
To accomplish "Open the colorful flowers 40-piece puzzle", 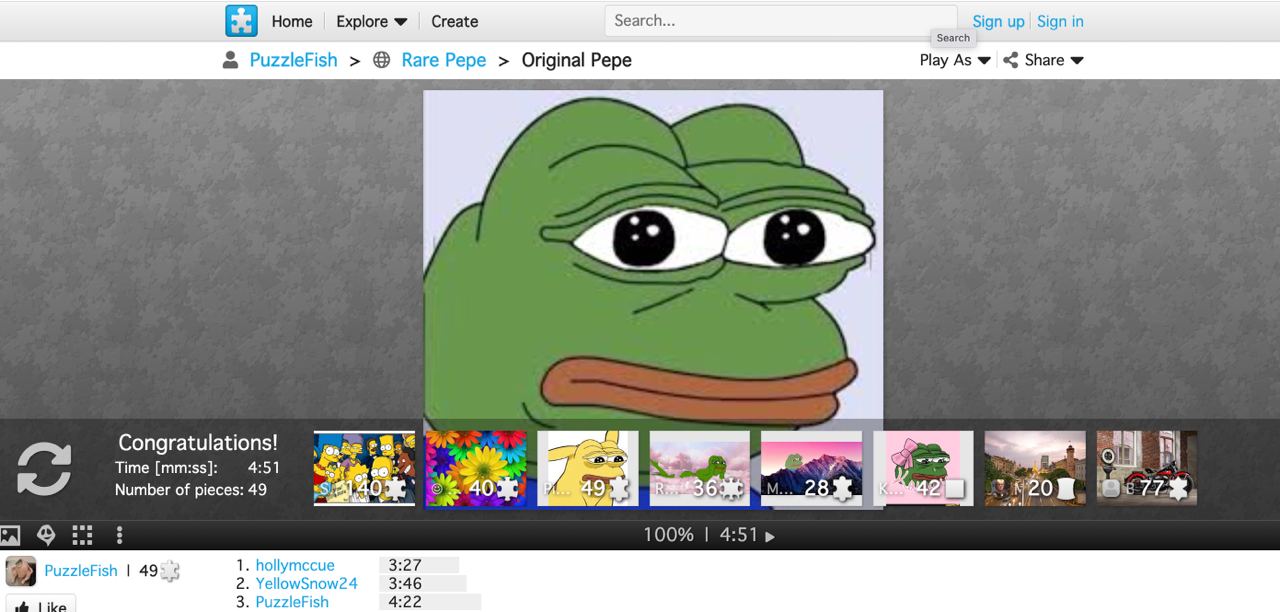I will click(x=476, y=468).
